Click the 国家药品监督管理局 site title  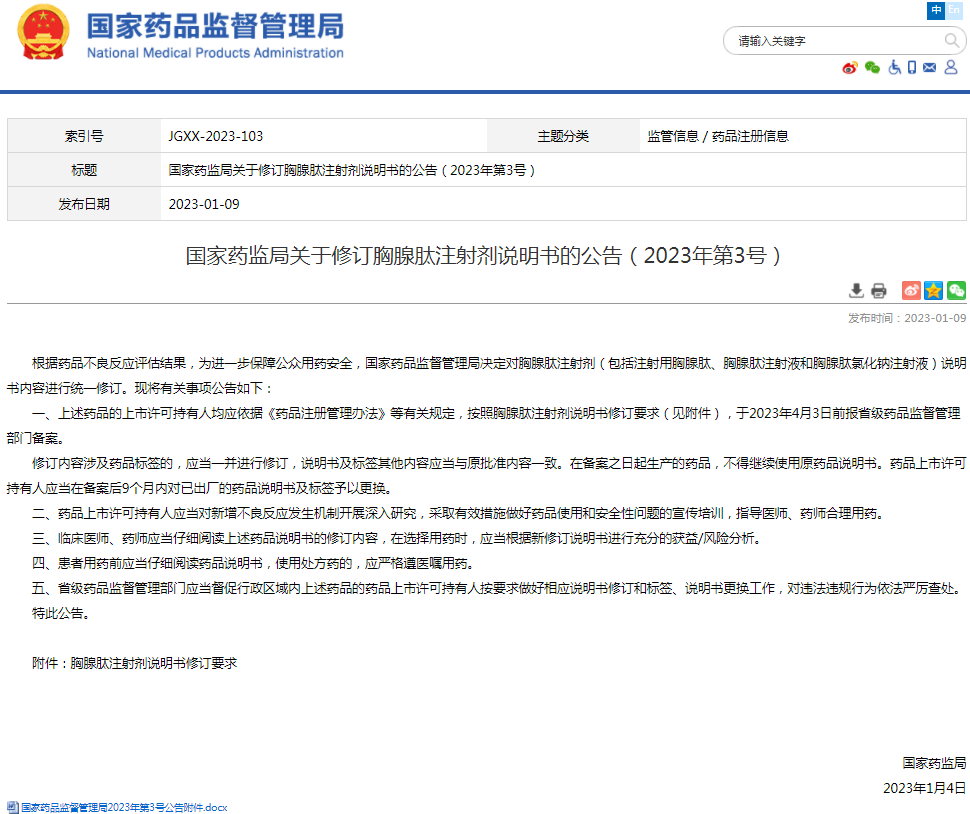tap(215, 26)
